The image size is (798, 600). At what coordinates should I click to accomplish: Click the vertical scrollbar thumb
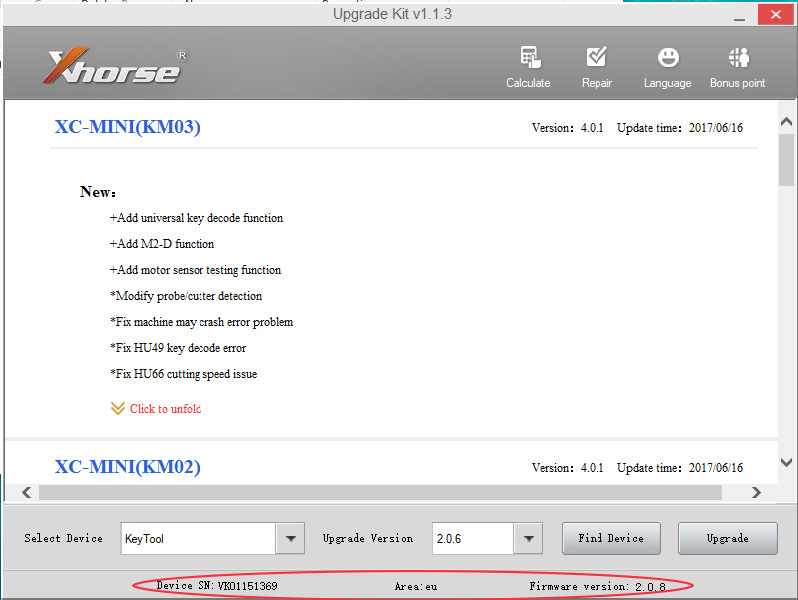pyautogui.click(x=786, y=160)
